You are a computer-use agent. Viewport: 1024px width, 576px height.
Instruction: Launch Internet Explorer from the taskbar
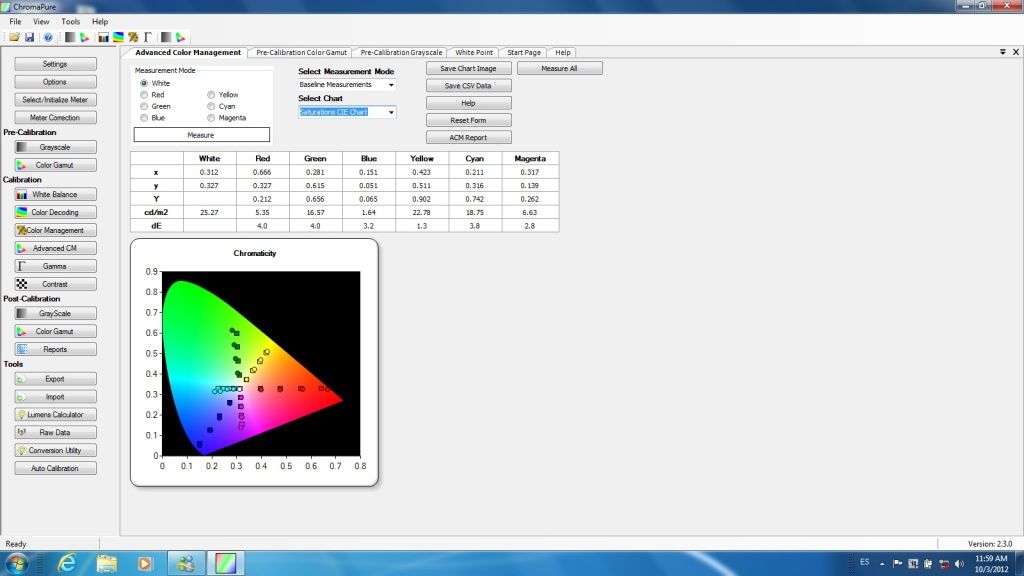pos(67,563)
